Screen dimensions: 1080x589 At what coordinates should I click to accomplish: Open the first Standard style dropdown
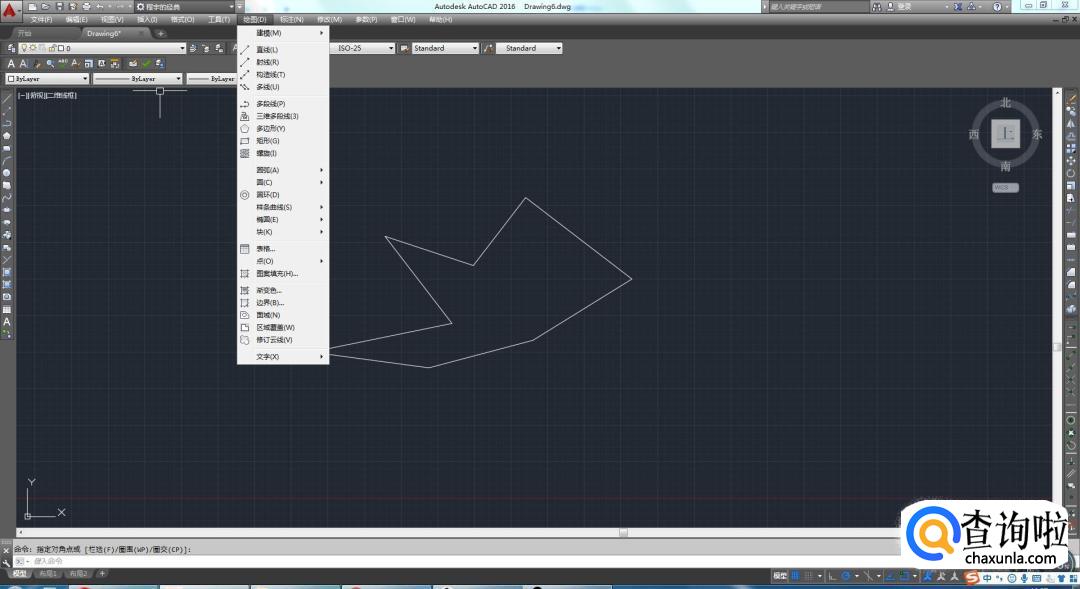(445, 48)
